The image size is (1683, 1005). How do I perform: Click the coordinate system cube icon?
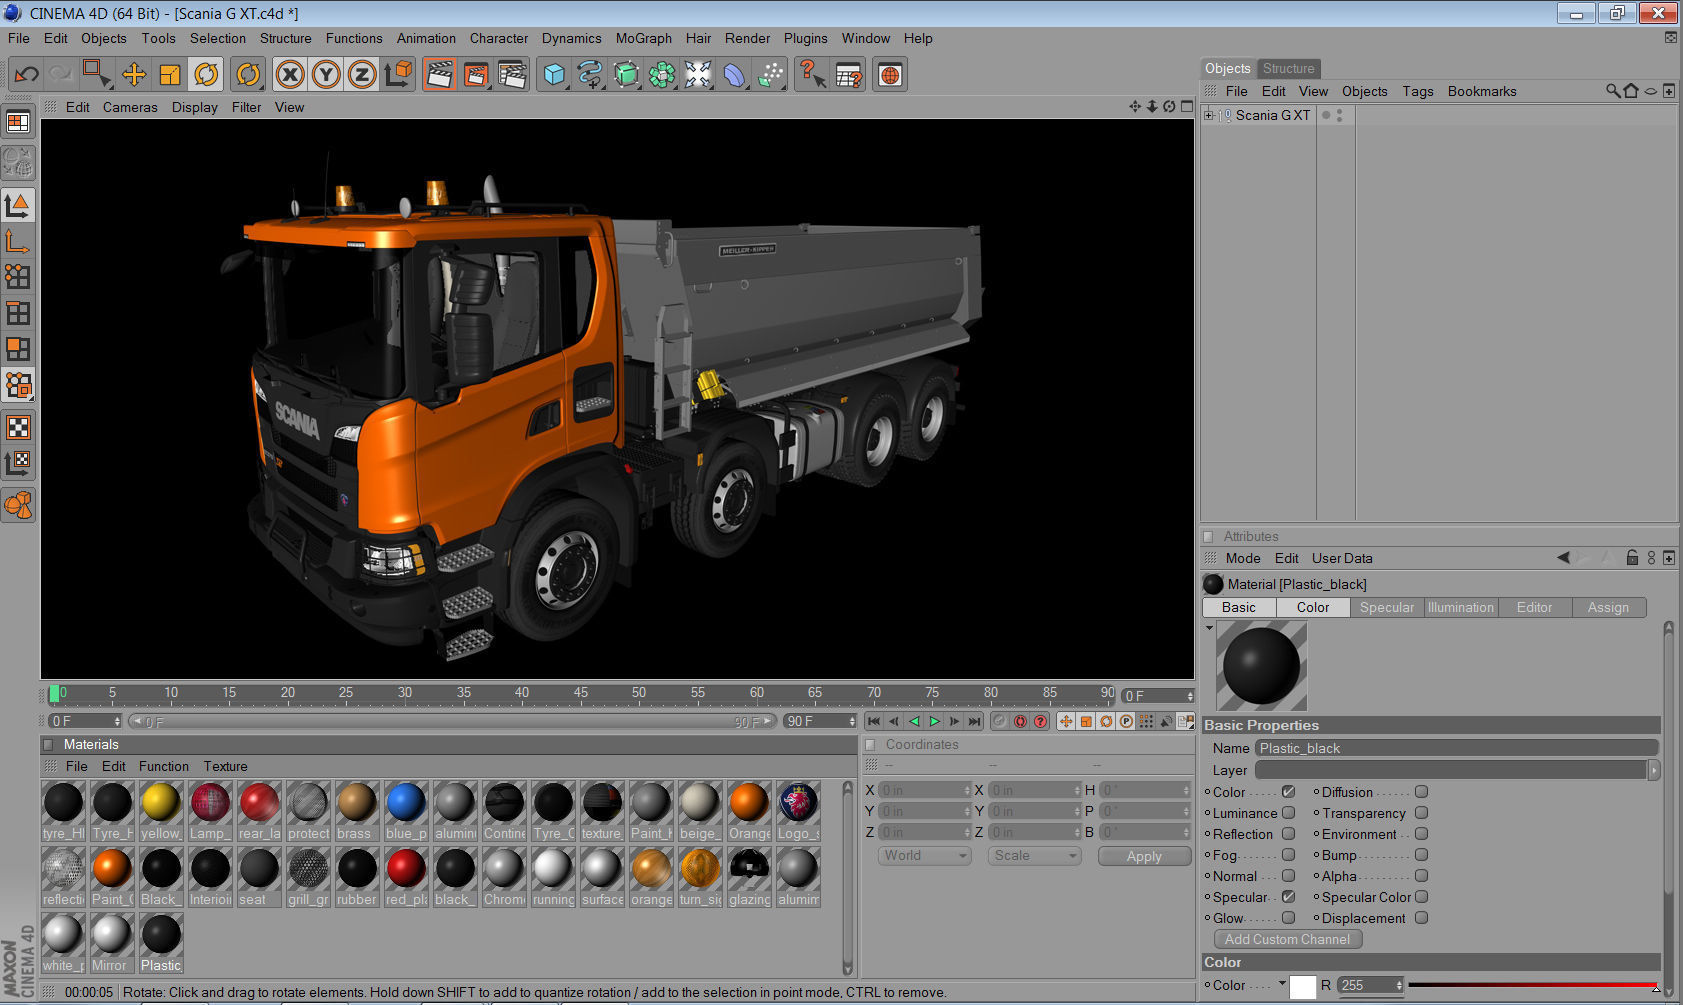(398, 74)
